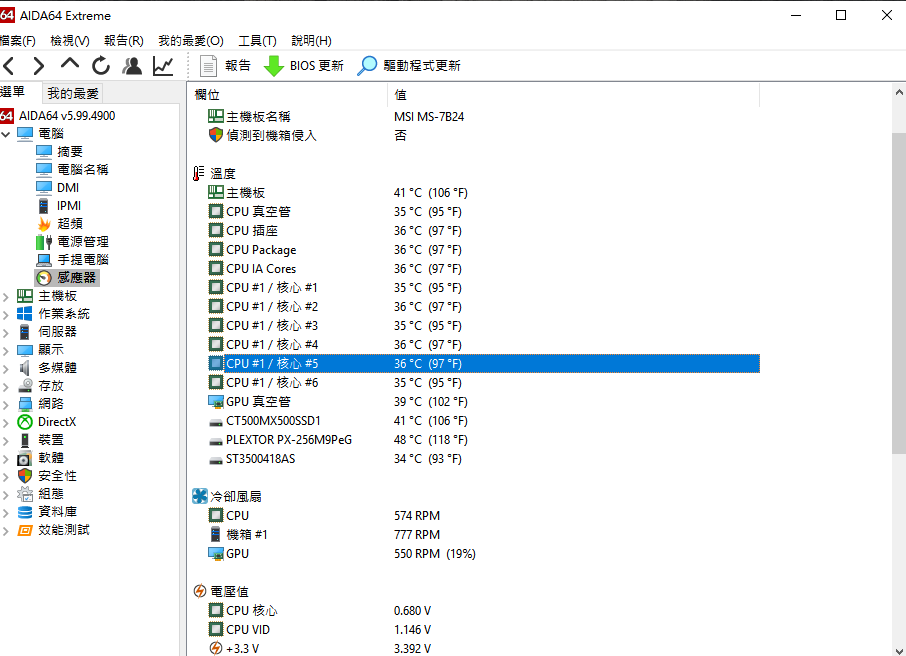This screenshot has height=656, width=906.
Task: Click the 資料庫 database icon in tree
Action: pos(25,512)
